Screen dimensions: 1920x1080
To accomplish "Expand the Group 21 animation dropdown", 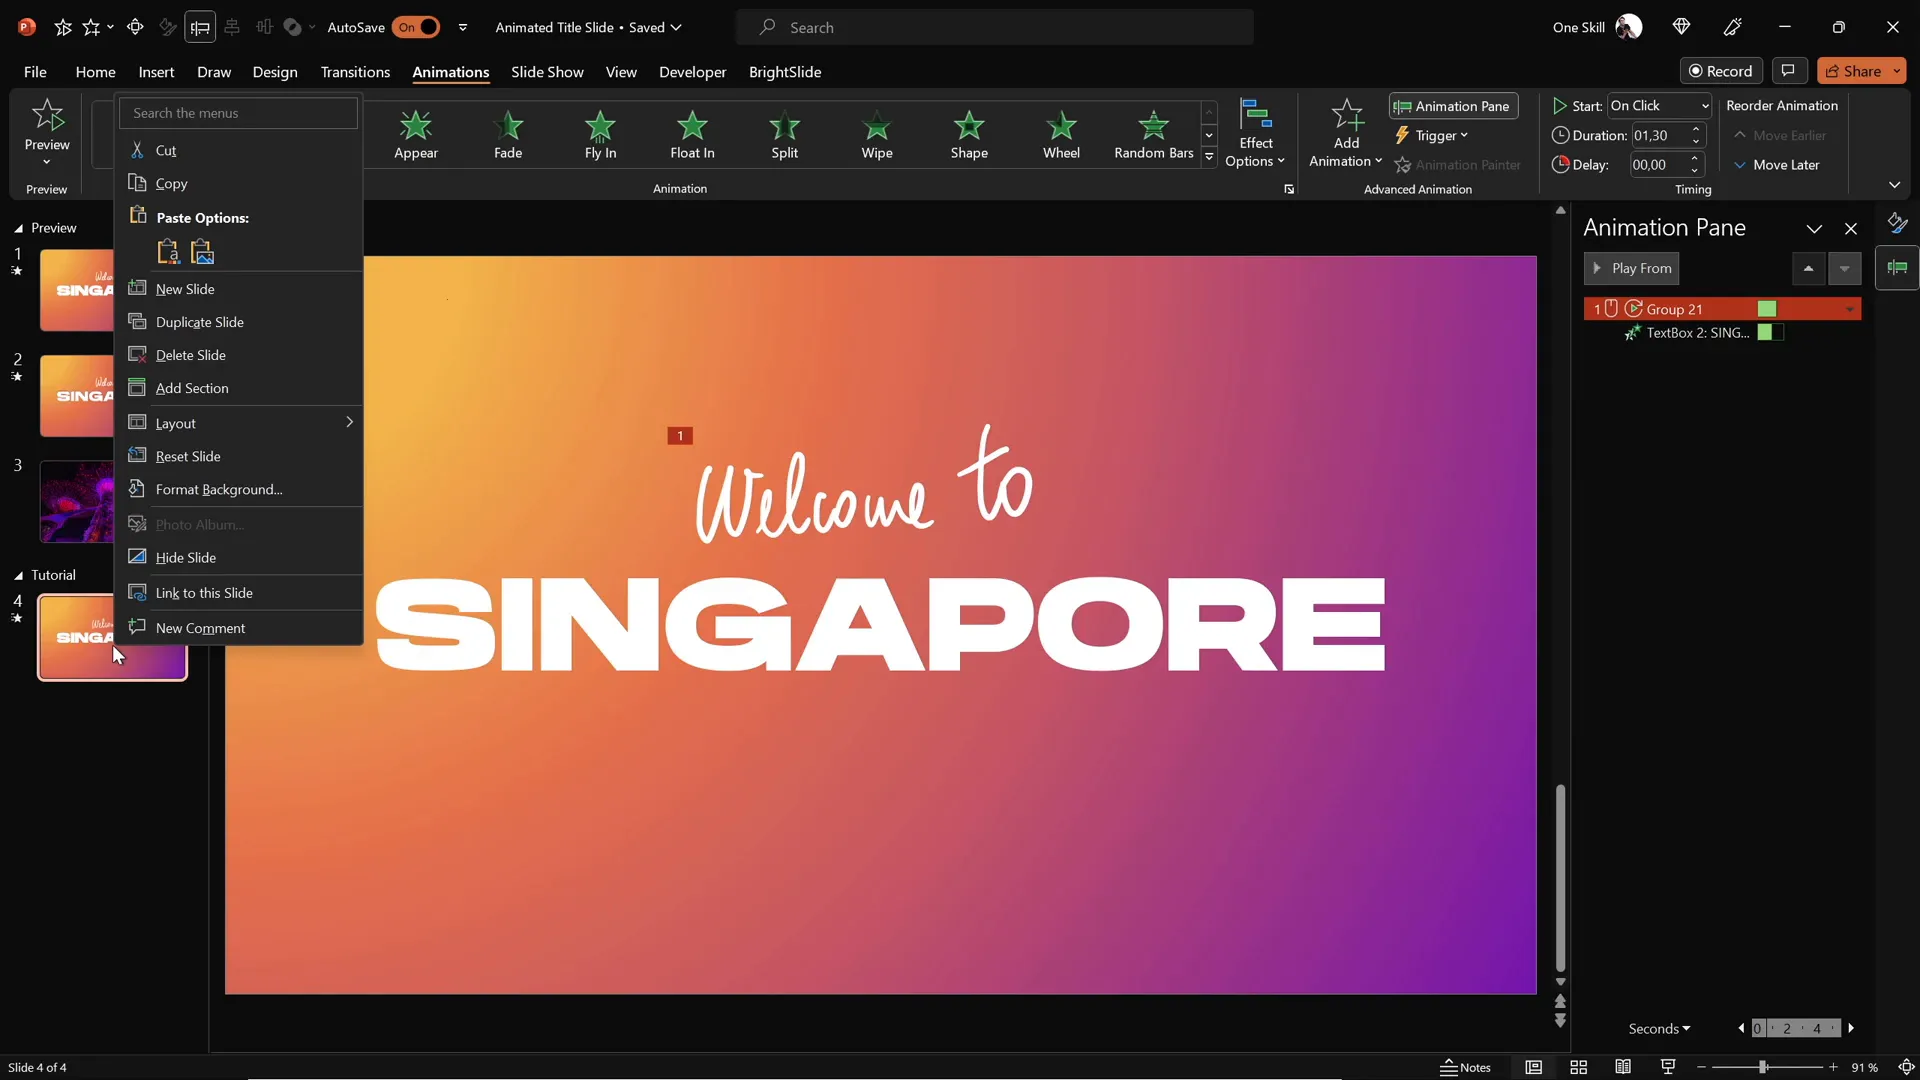I will pos(1849,309).
